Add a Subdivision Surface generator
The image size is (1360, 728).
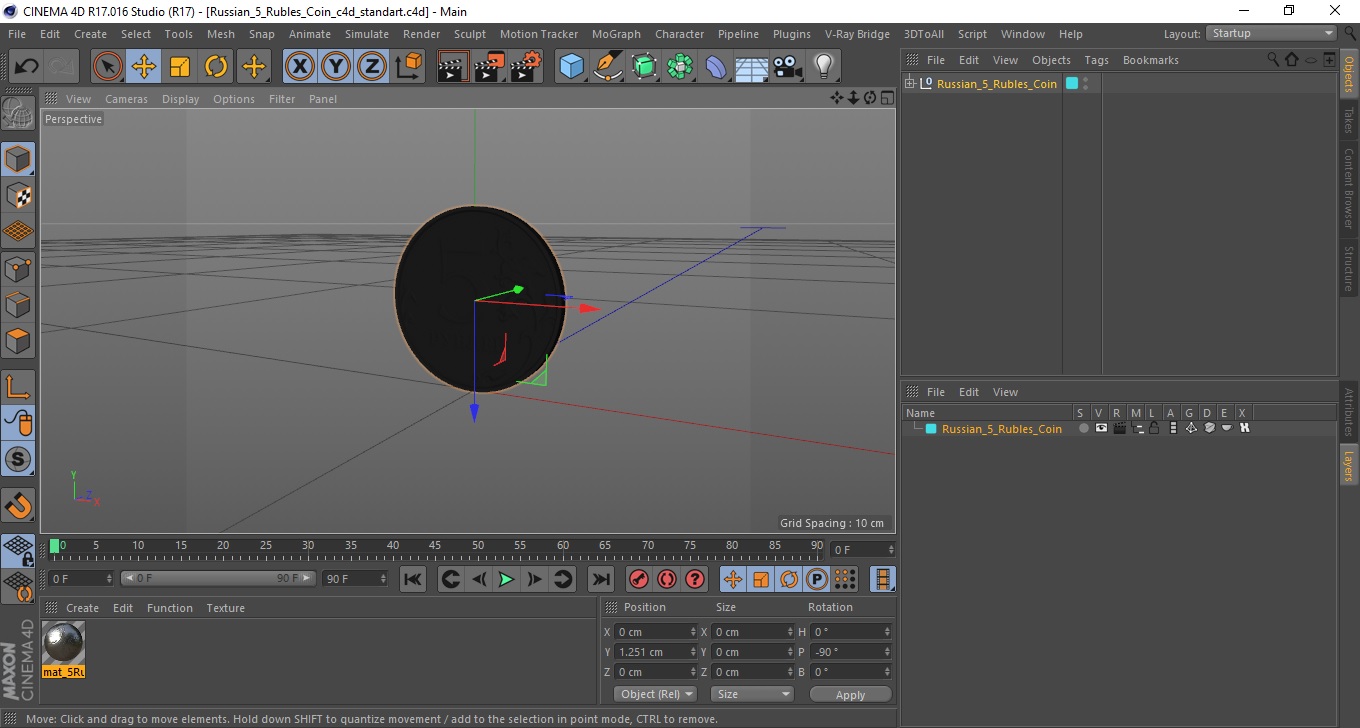[644, 67]
